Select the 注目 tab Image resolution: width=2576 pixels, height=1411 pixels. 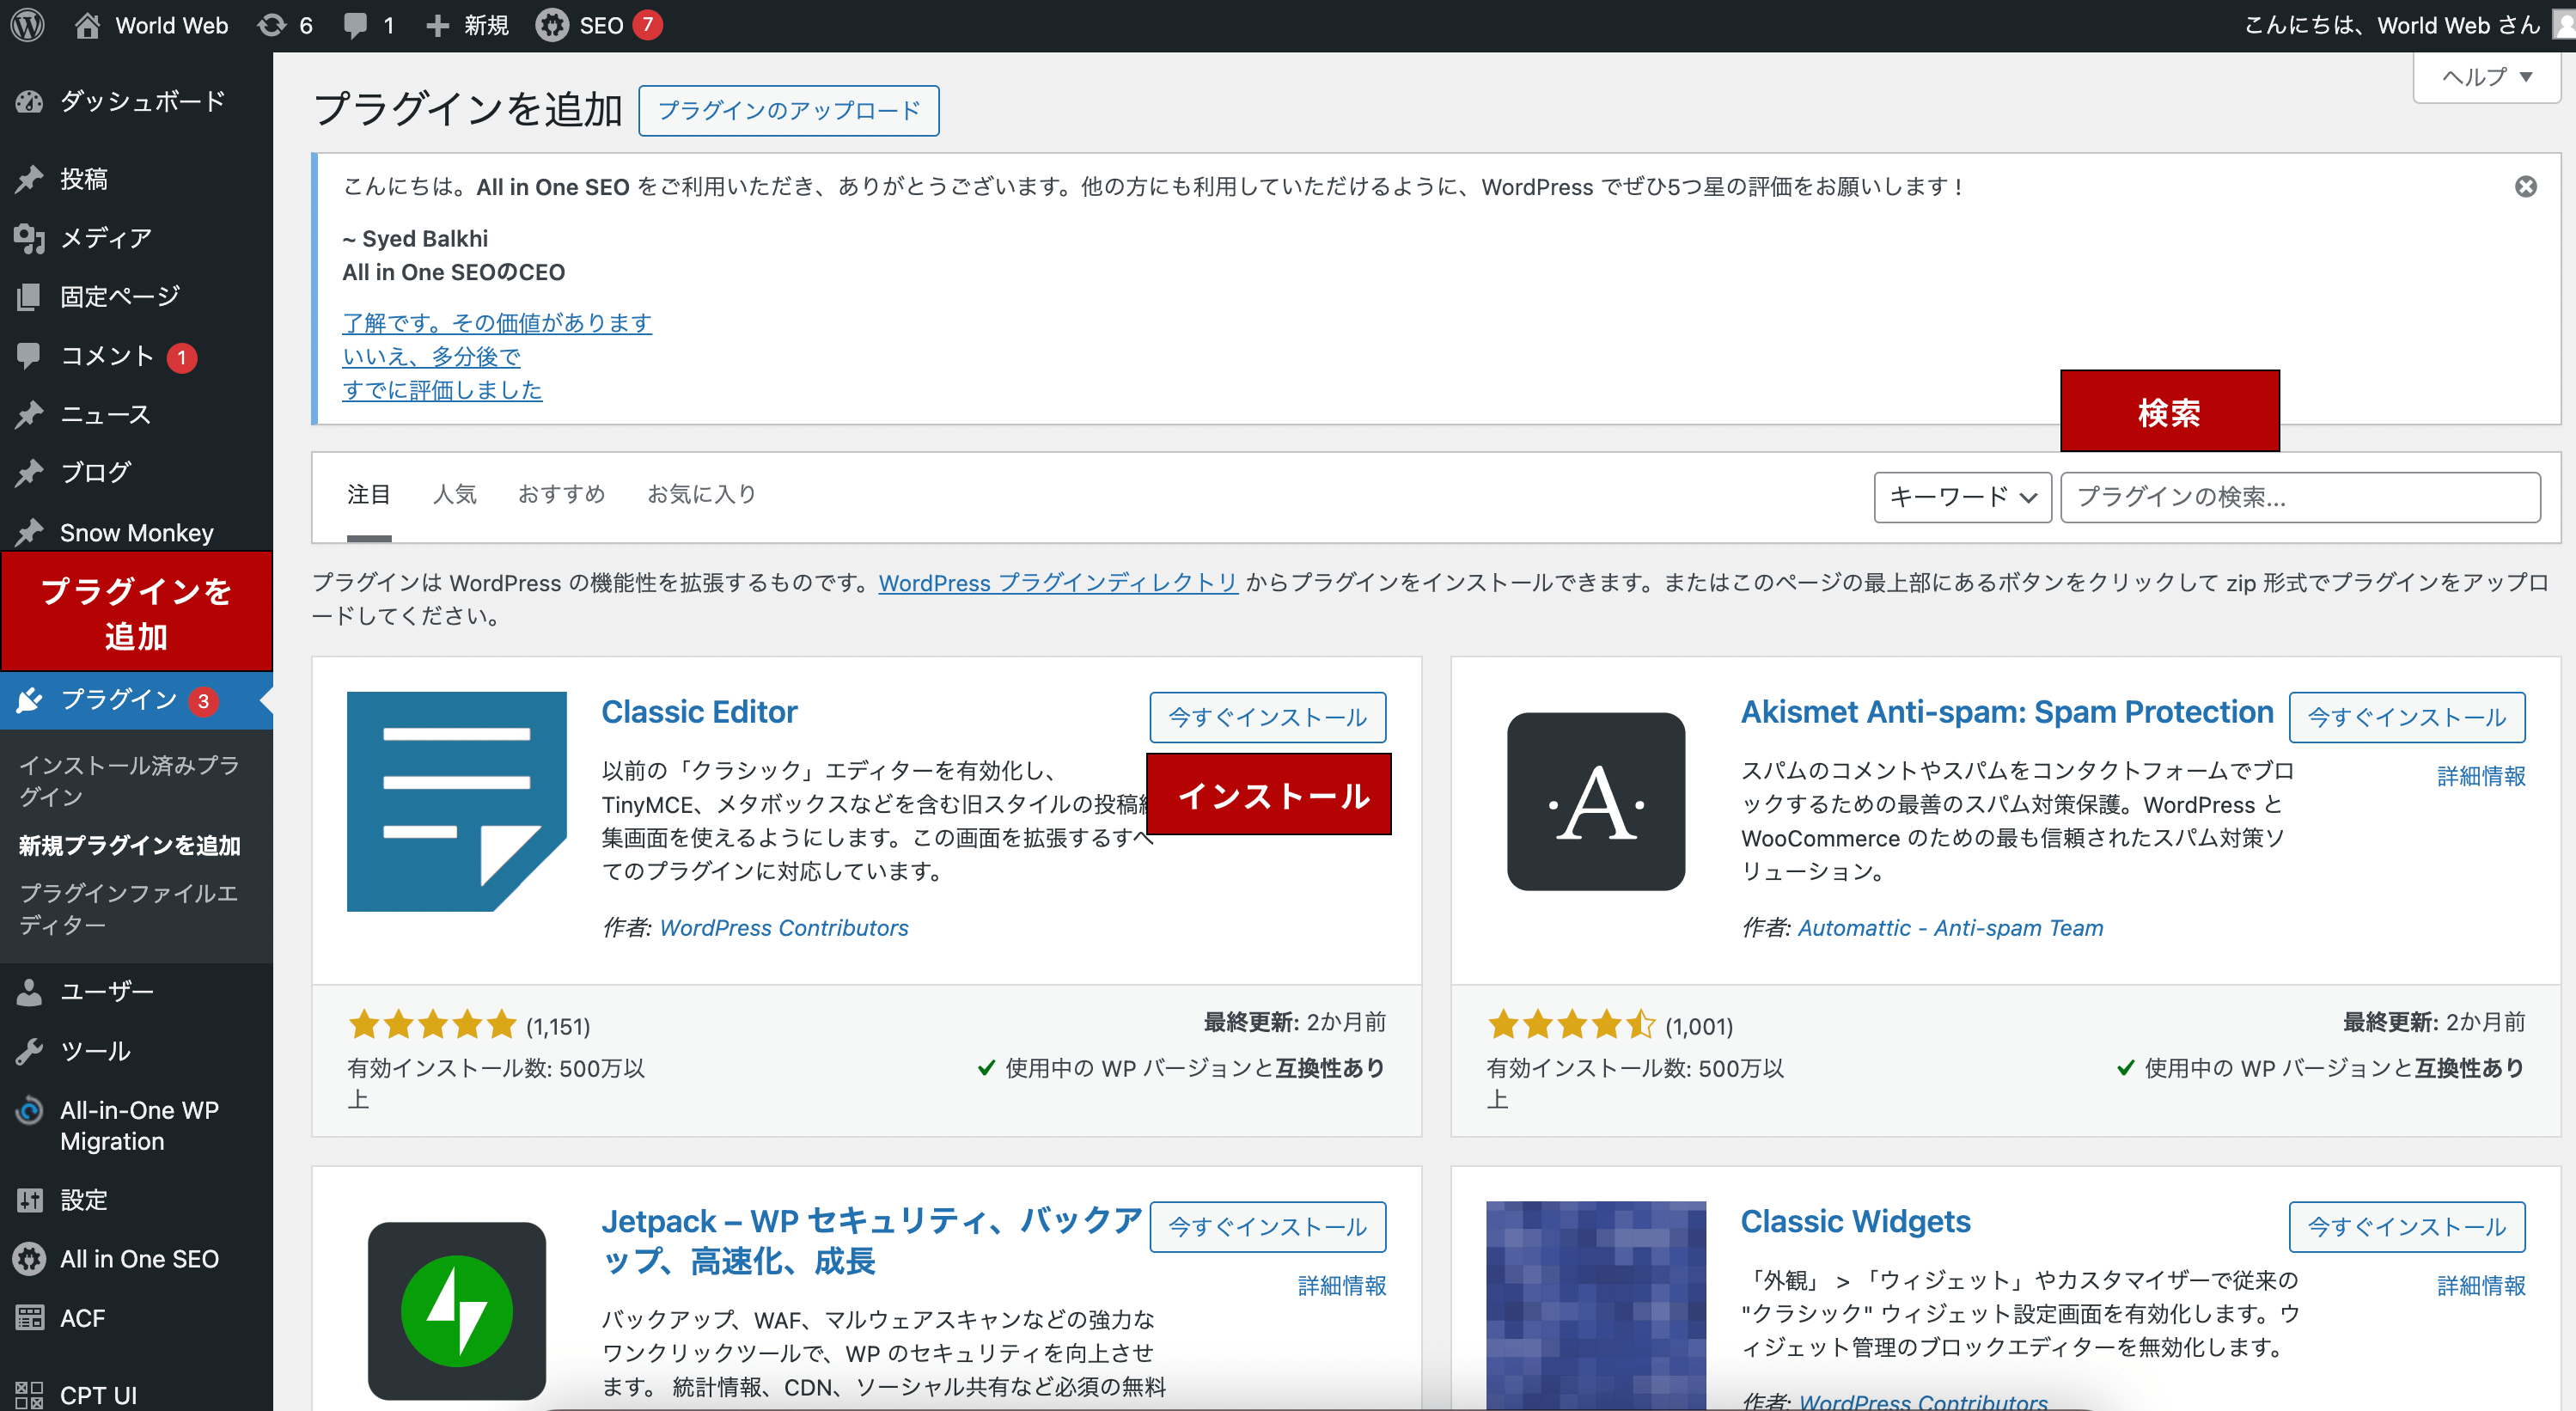point(369,494)
